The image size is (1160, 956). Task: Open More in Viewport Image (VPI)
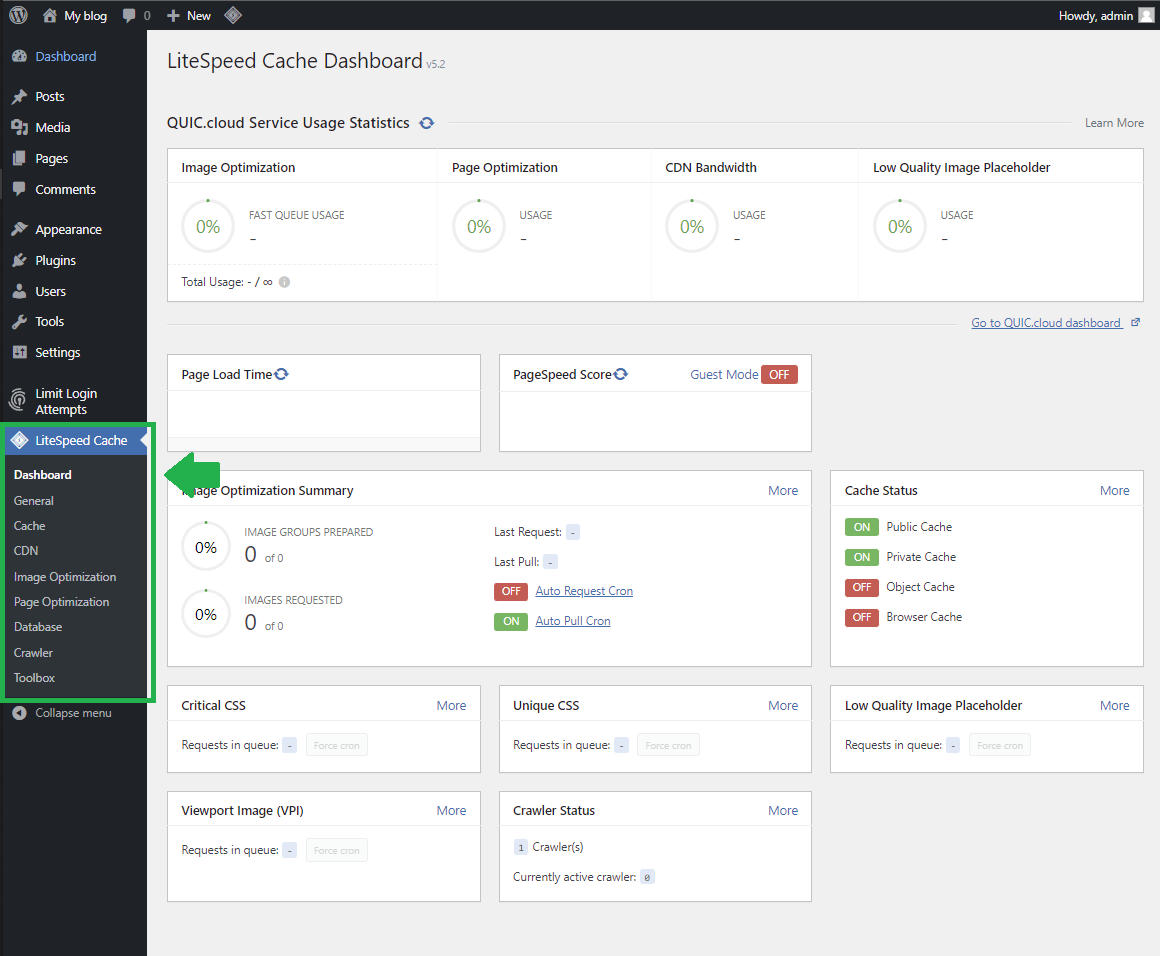point(451,811)
